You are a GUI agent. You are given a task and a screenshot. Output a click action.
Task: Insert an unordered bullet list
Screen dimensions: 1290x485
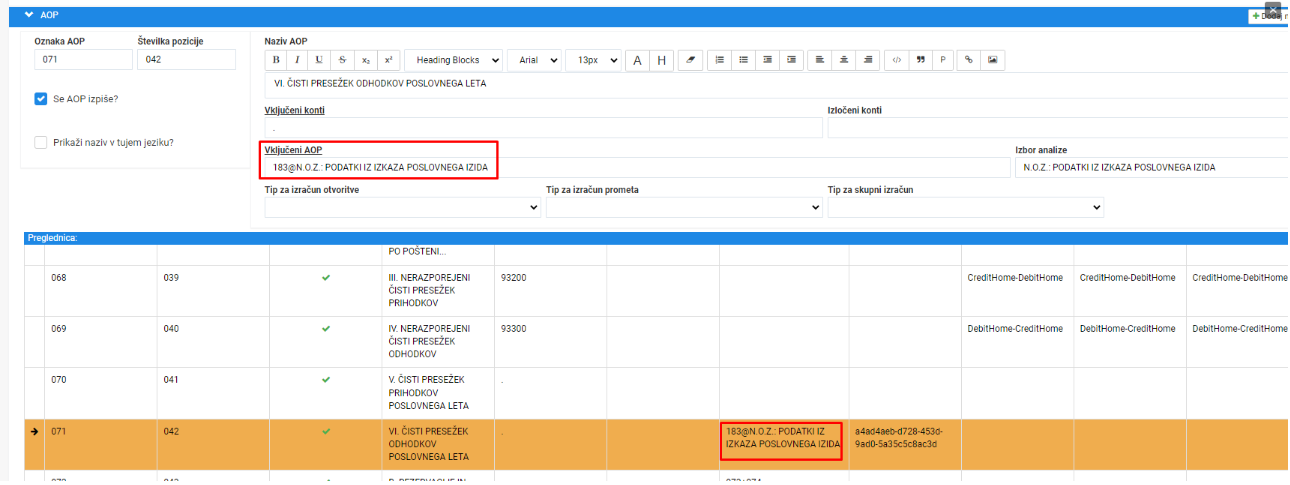point(743,60)
